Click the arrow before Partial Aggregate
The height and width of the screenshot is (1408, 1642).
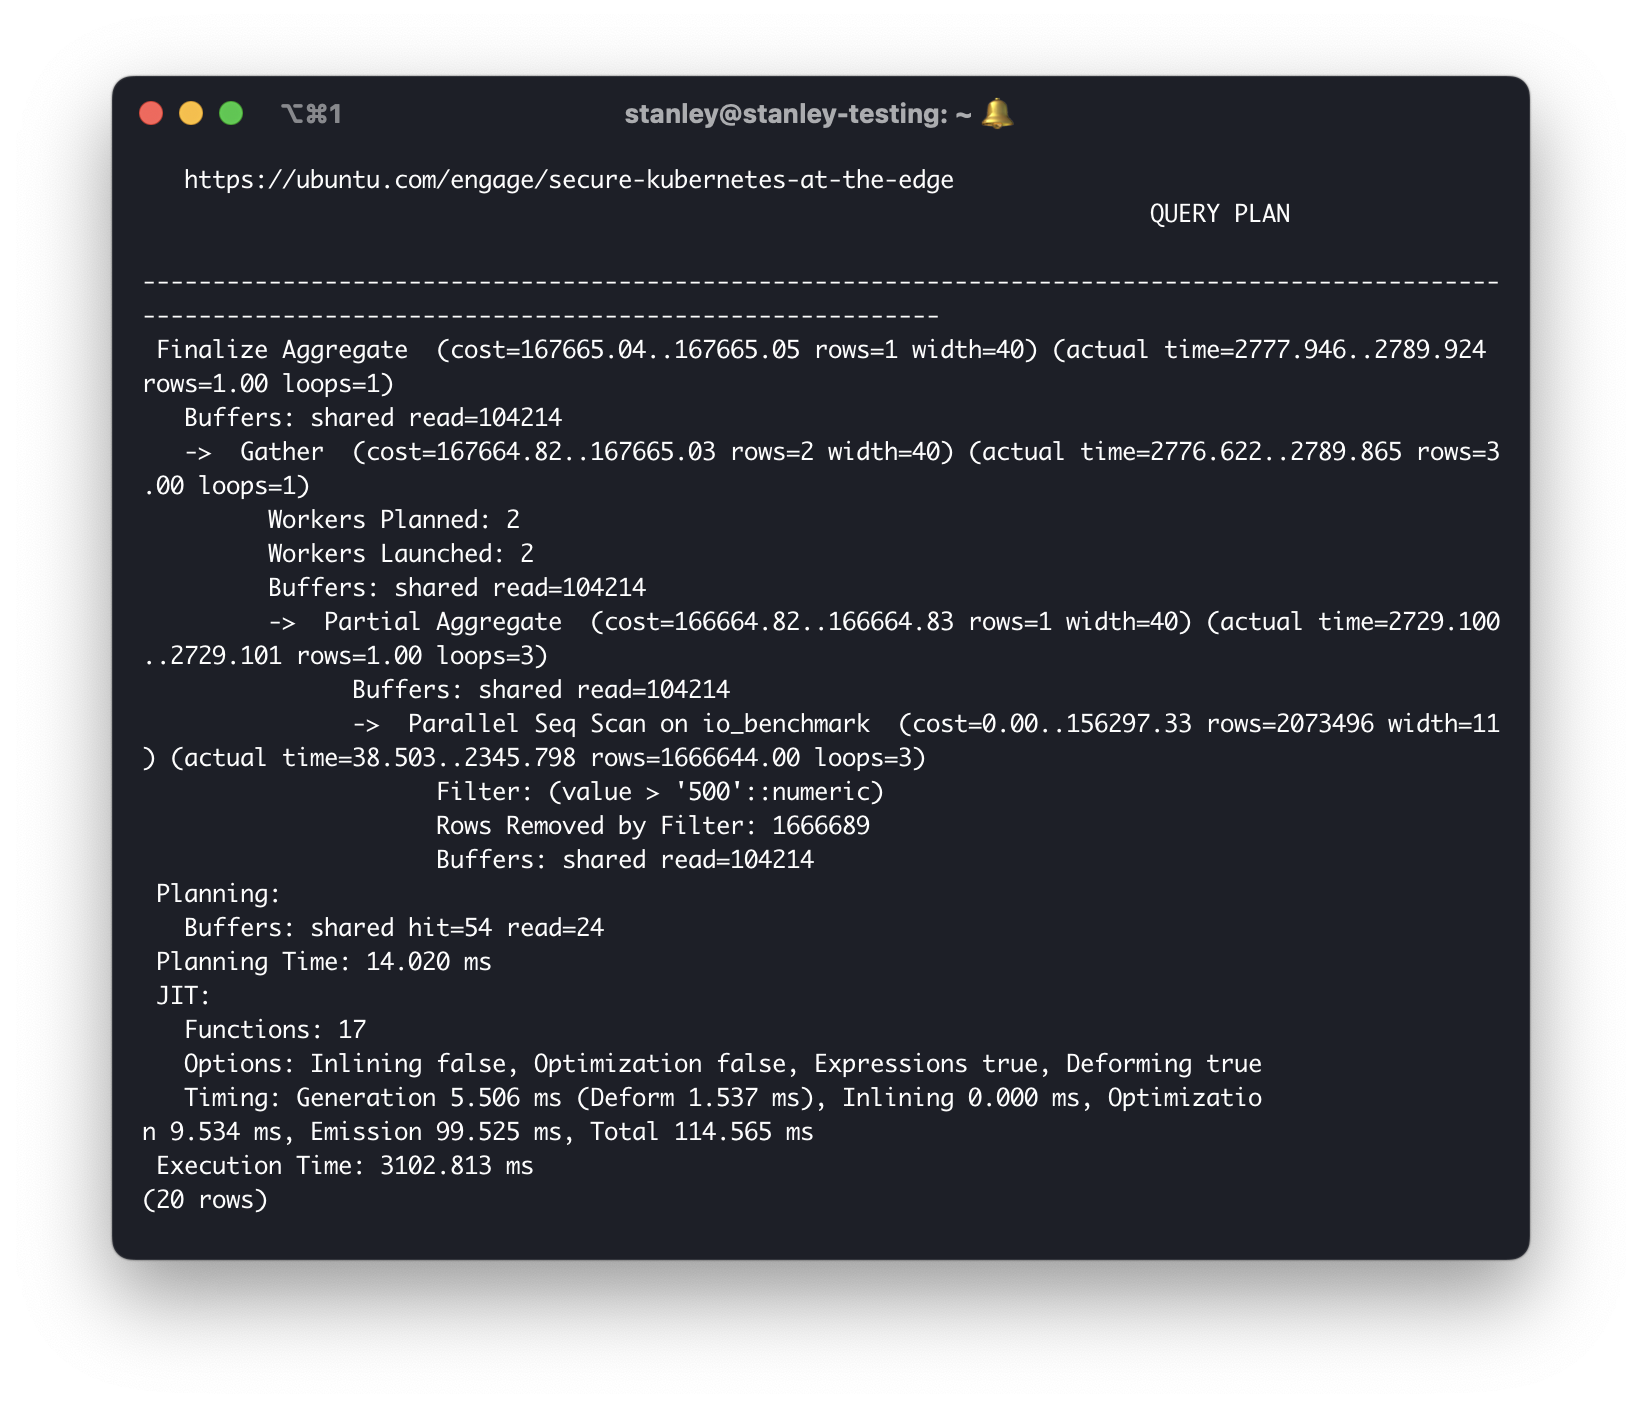282,622
